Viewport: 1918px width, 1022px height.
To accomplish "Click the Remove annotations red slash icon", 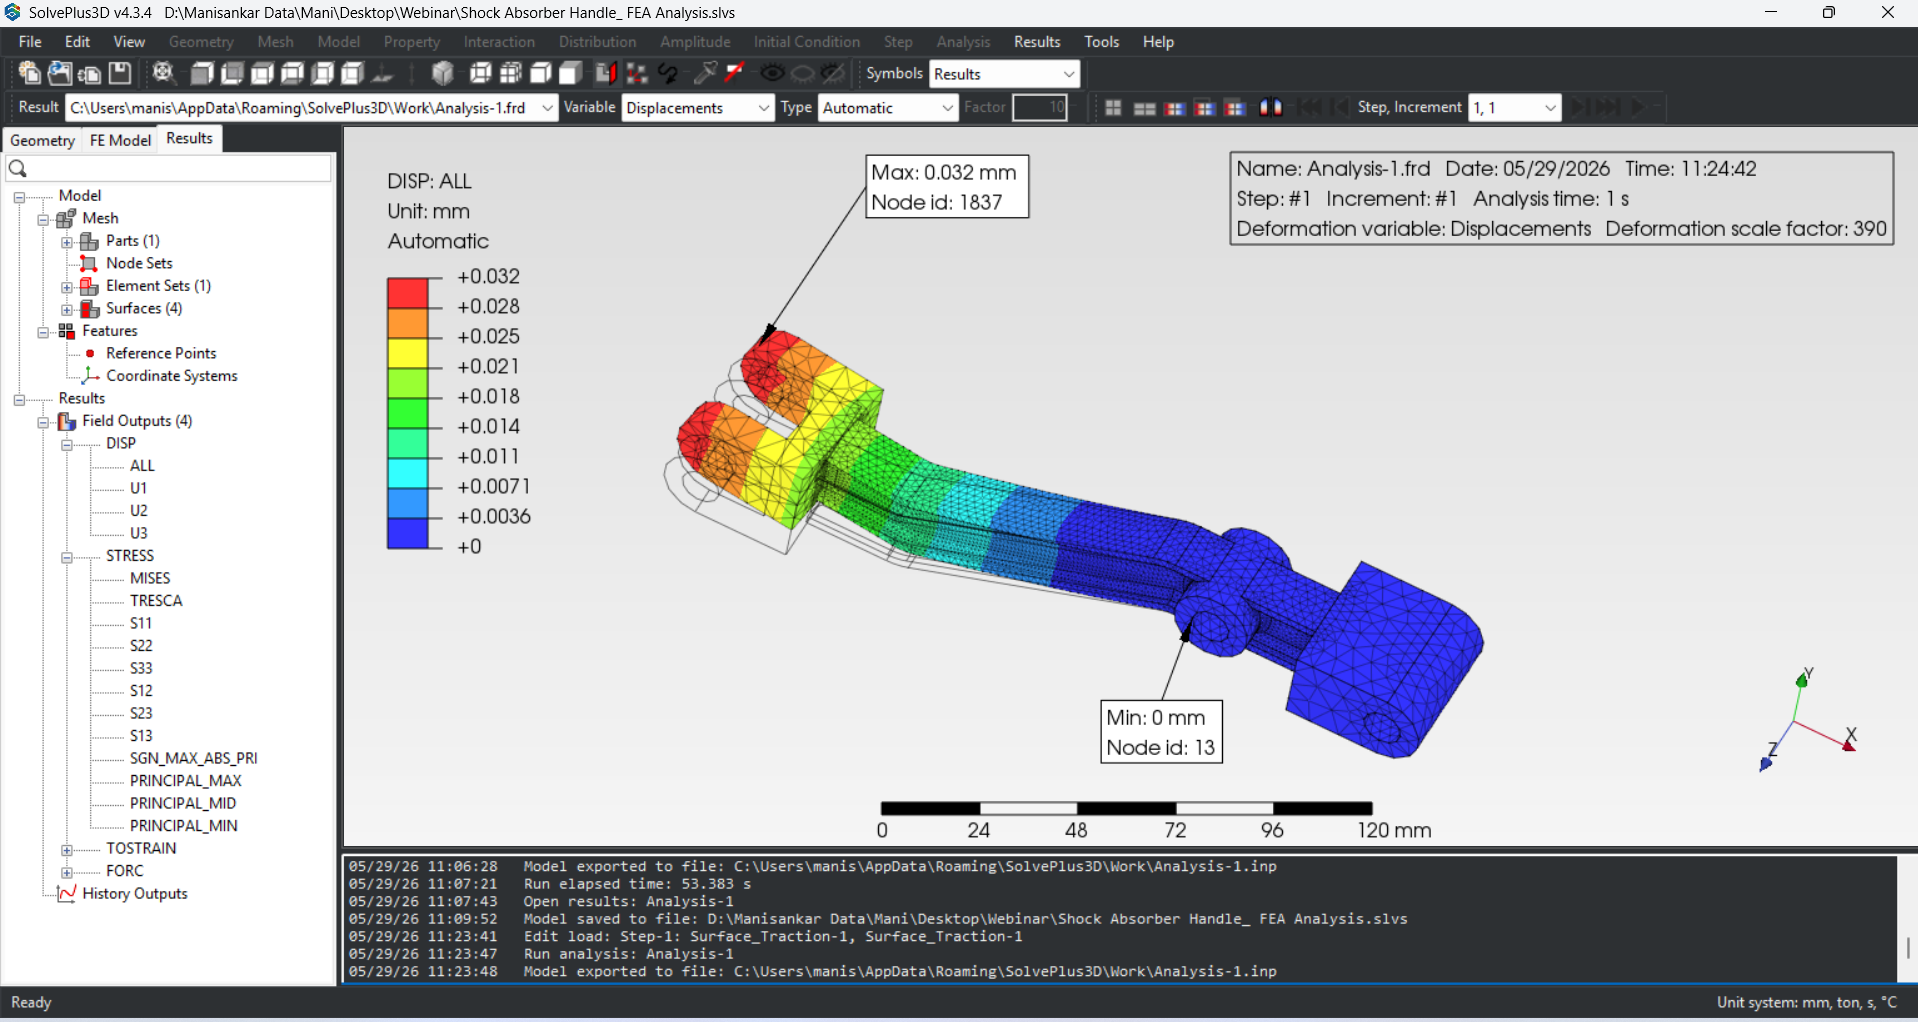I will [735, 73].
